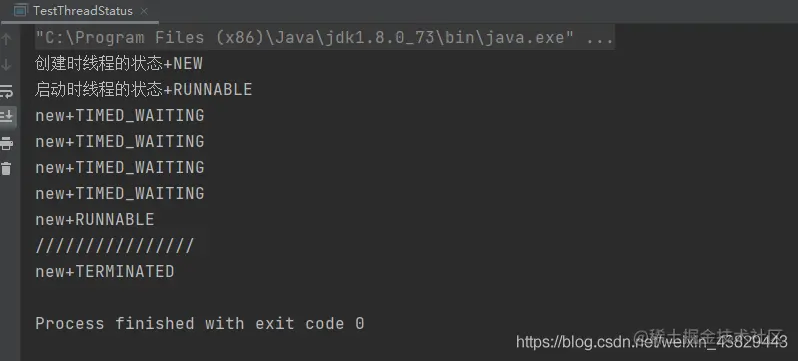798x361 pixels.
Task: Click the 启动时线程的状态+RUNNABLE output line
Action: click(x=144, y=90)
